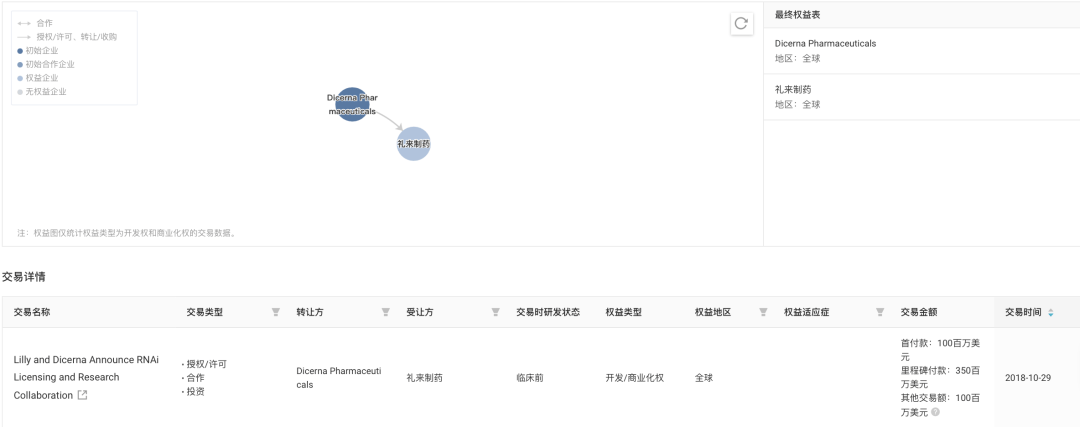Sort by 交易时间 arrow icon
Viewport: 1080px width, 427px height.
click(1050, 313)
